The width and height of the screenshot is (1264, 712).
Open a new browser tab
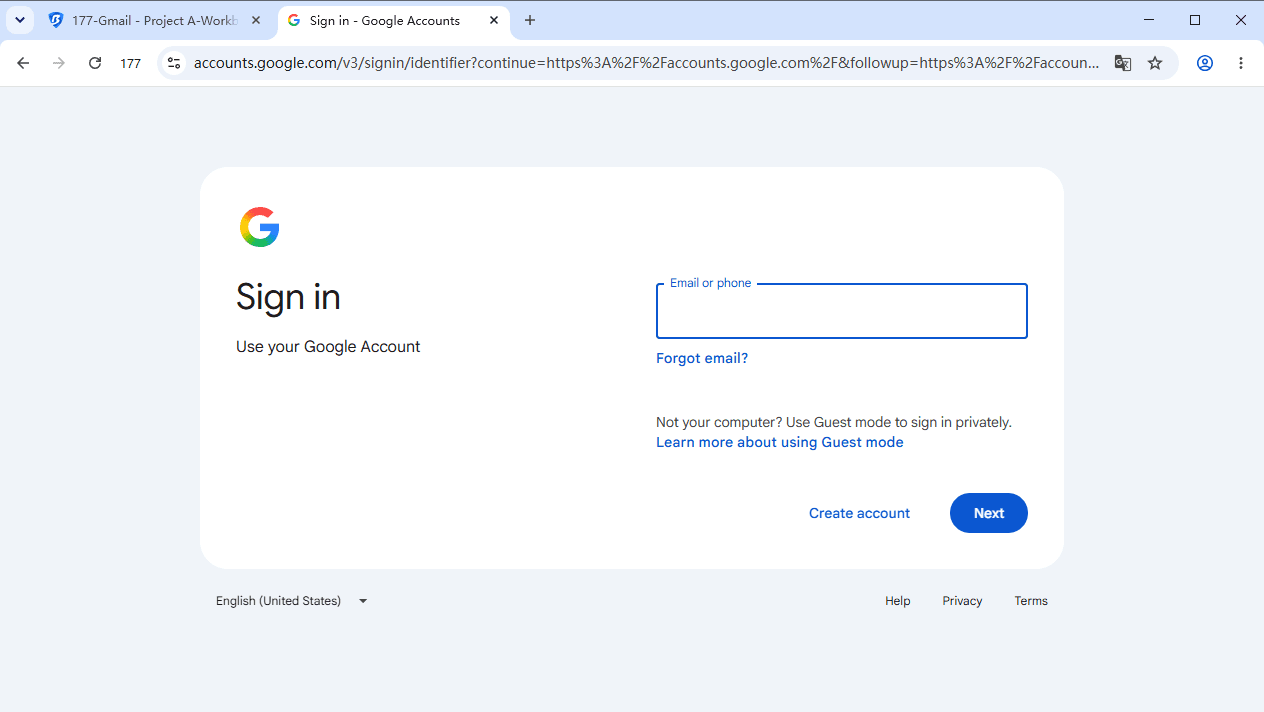pos(530,20)
